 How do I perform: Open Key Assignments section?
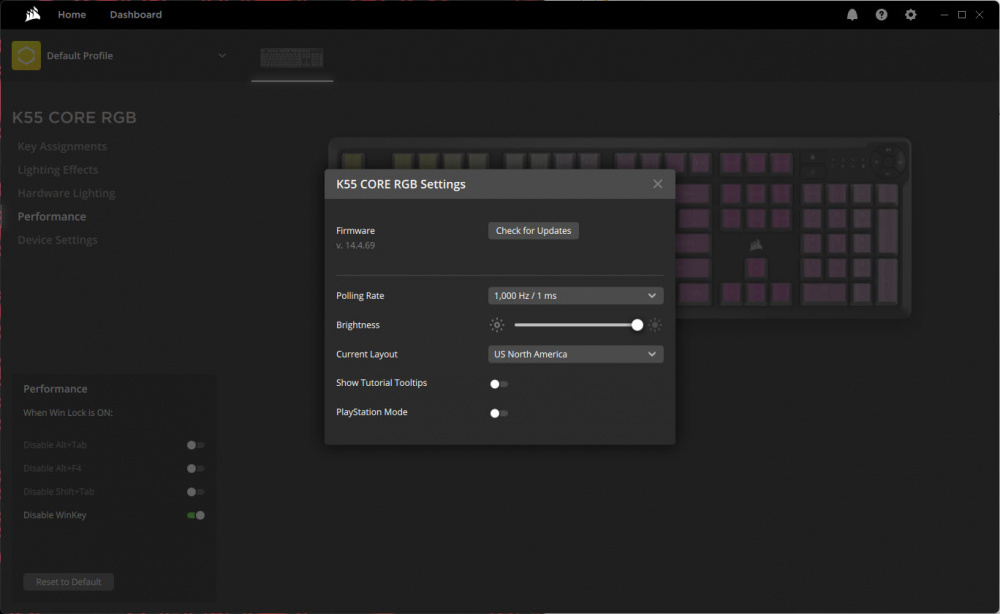[x=62, y=147]
